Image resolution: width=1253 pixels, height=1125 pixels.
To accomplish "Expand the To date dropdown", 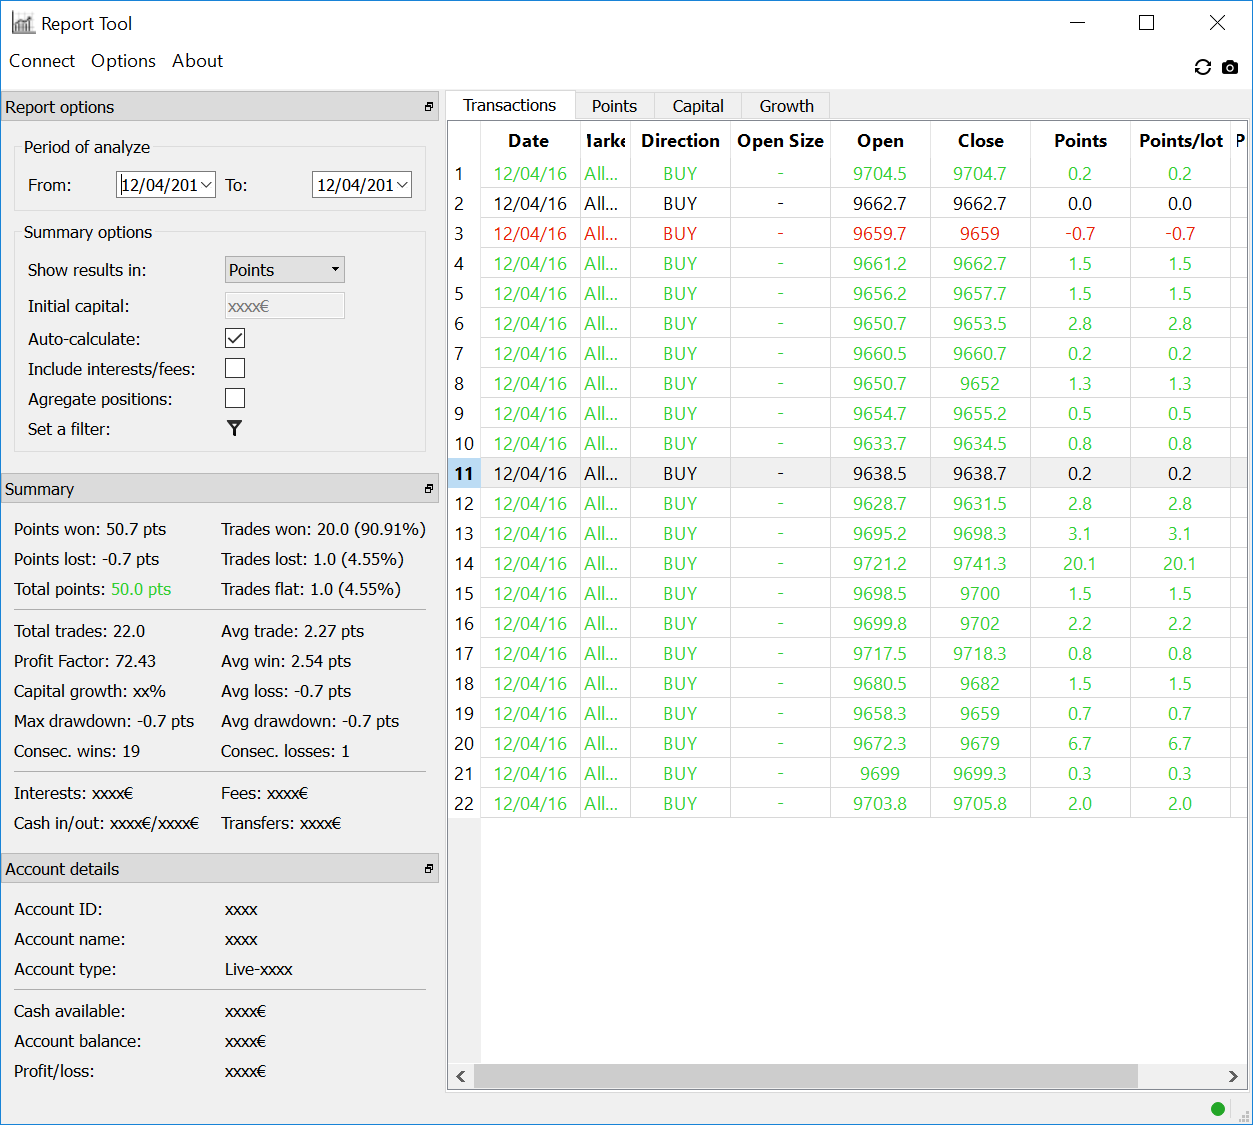I will pos(402,185).
